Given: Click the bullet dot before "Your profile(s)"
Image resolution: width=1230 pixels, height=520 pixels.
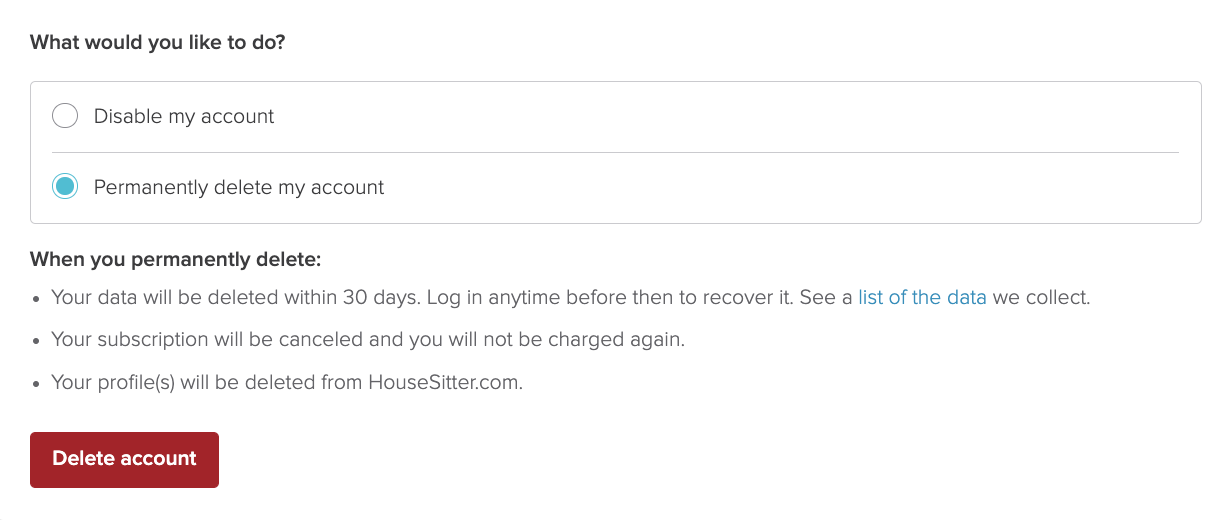Looking at the screenshot, I should (x=36, y=384).
